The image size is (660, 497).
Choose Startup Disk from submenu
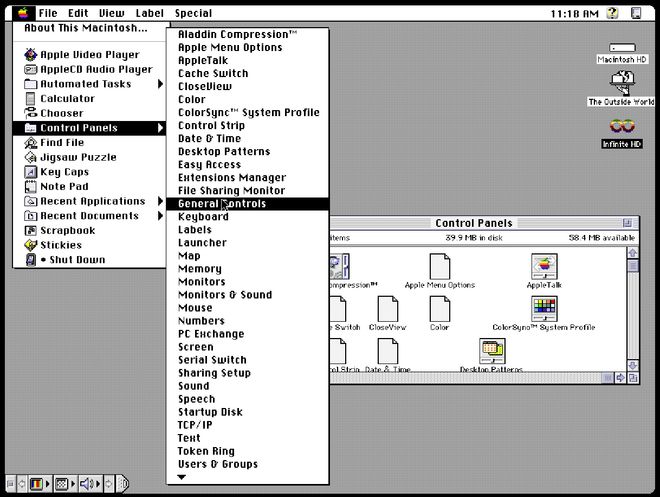(x=248, y=412)
